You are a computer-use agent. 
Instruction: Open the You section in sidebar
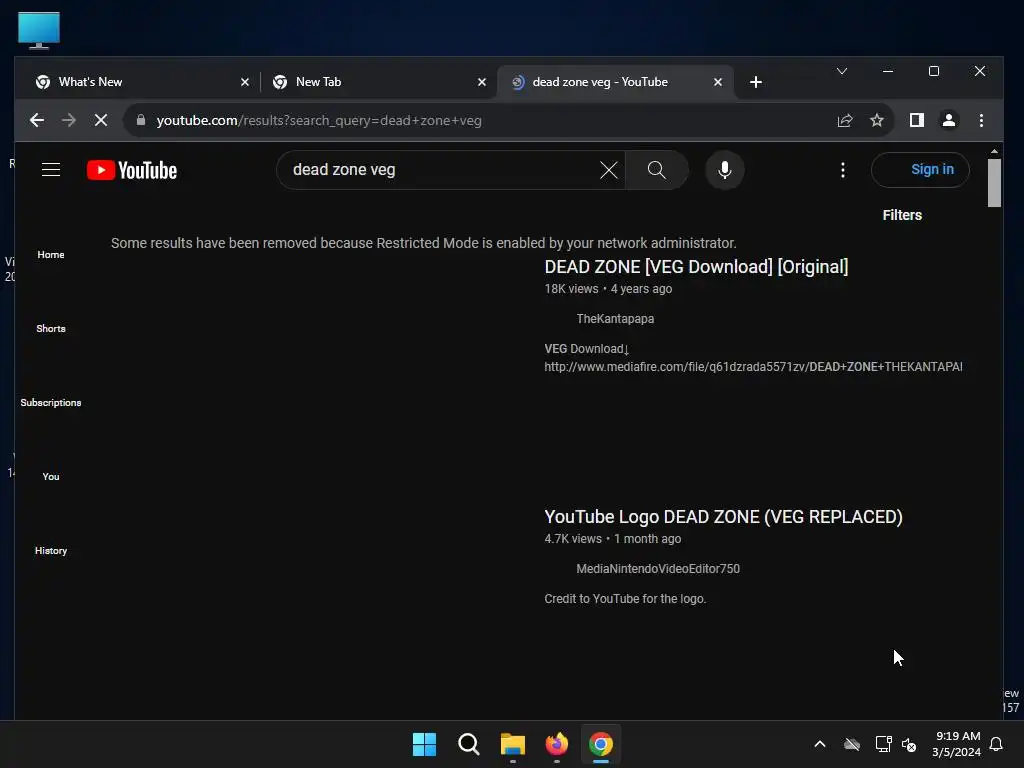pyautogui.click(x=51, y=477)
